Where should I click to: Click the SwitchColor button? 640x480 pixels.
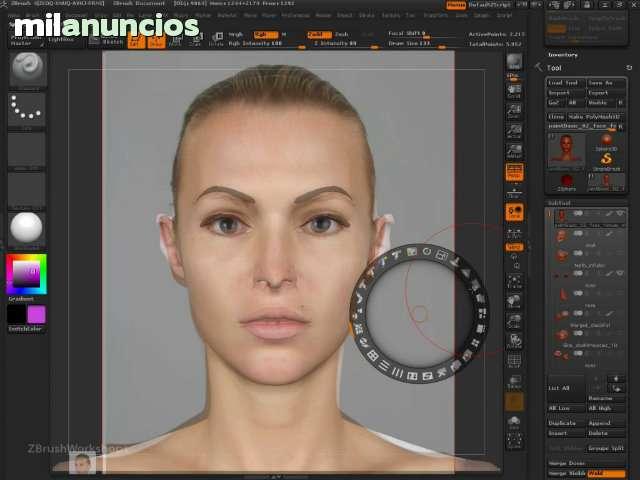pyautogui.click(x=25, y=329)
